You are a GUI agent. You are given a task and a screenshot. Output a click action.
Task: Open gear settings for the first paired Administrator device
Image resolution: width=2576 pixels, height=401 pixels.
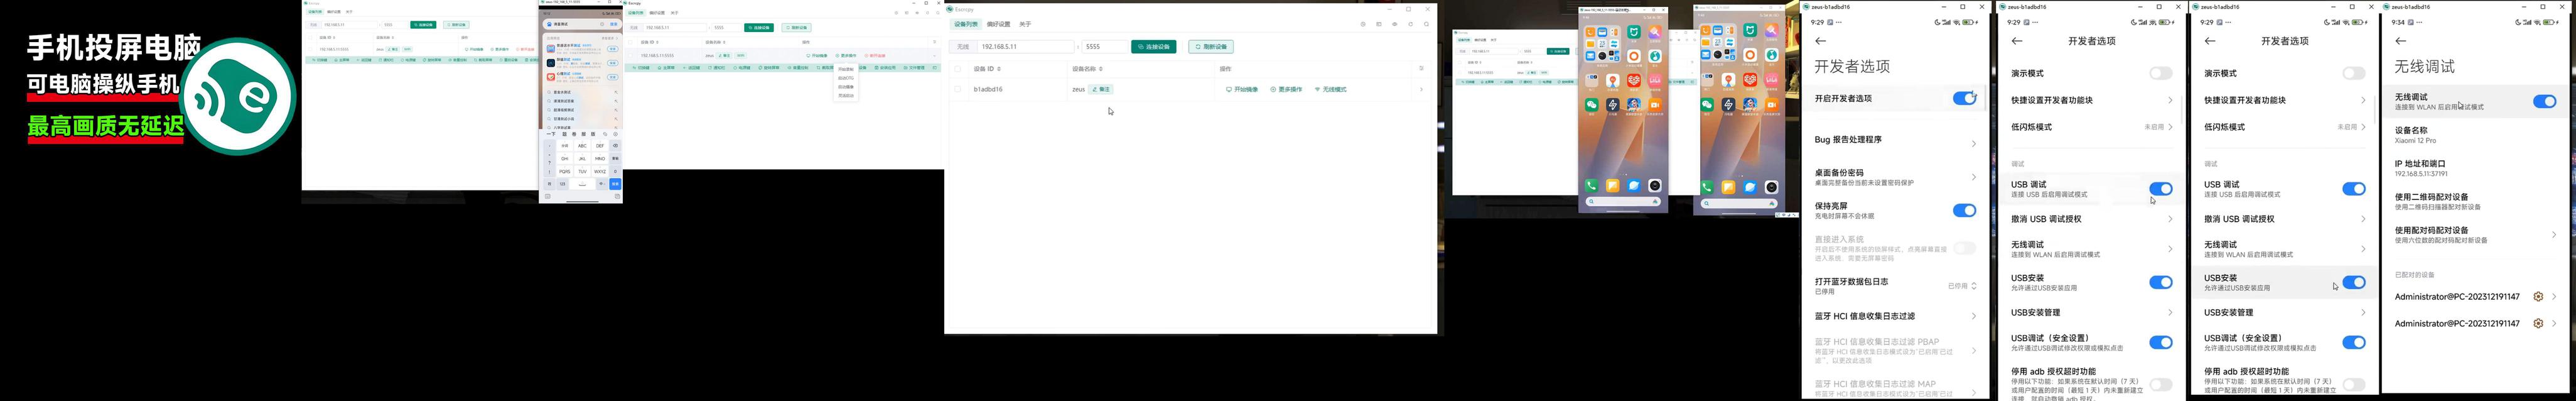(x=2537, y=297)
